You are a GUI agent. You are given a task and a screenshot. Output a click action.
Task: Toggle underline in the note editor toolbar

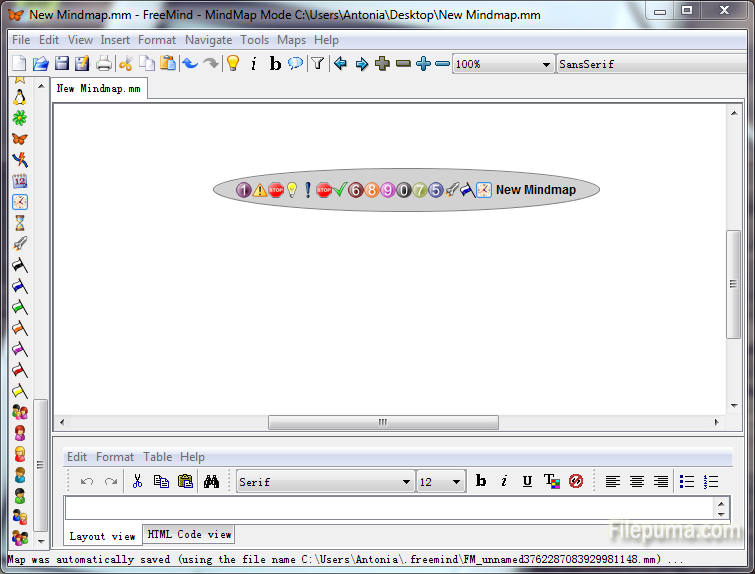tap(527, 482)
